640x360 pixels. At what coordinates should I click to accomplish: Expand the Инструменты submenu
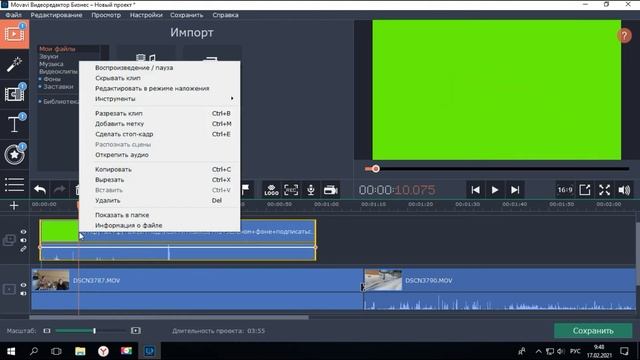click(x=159, y=99)
